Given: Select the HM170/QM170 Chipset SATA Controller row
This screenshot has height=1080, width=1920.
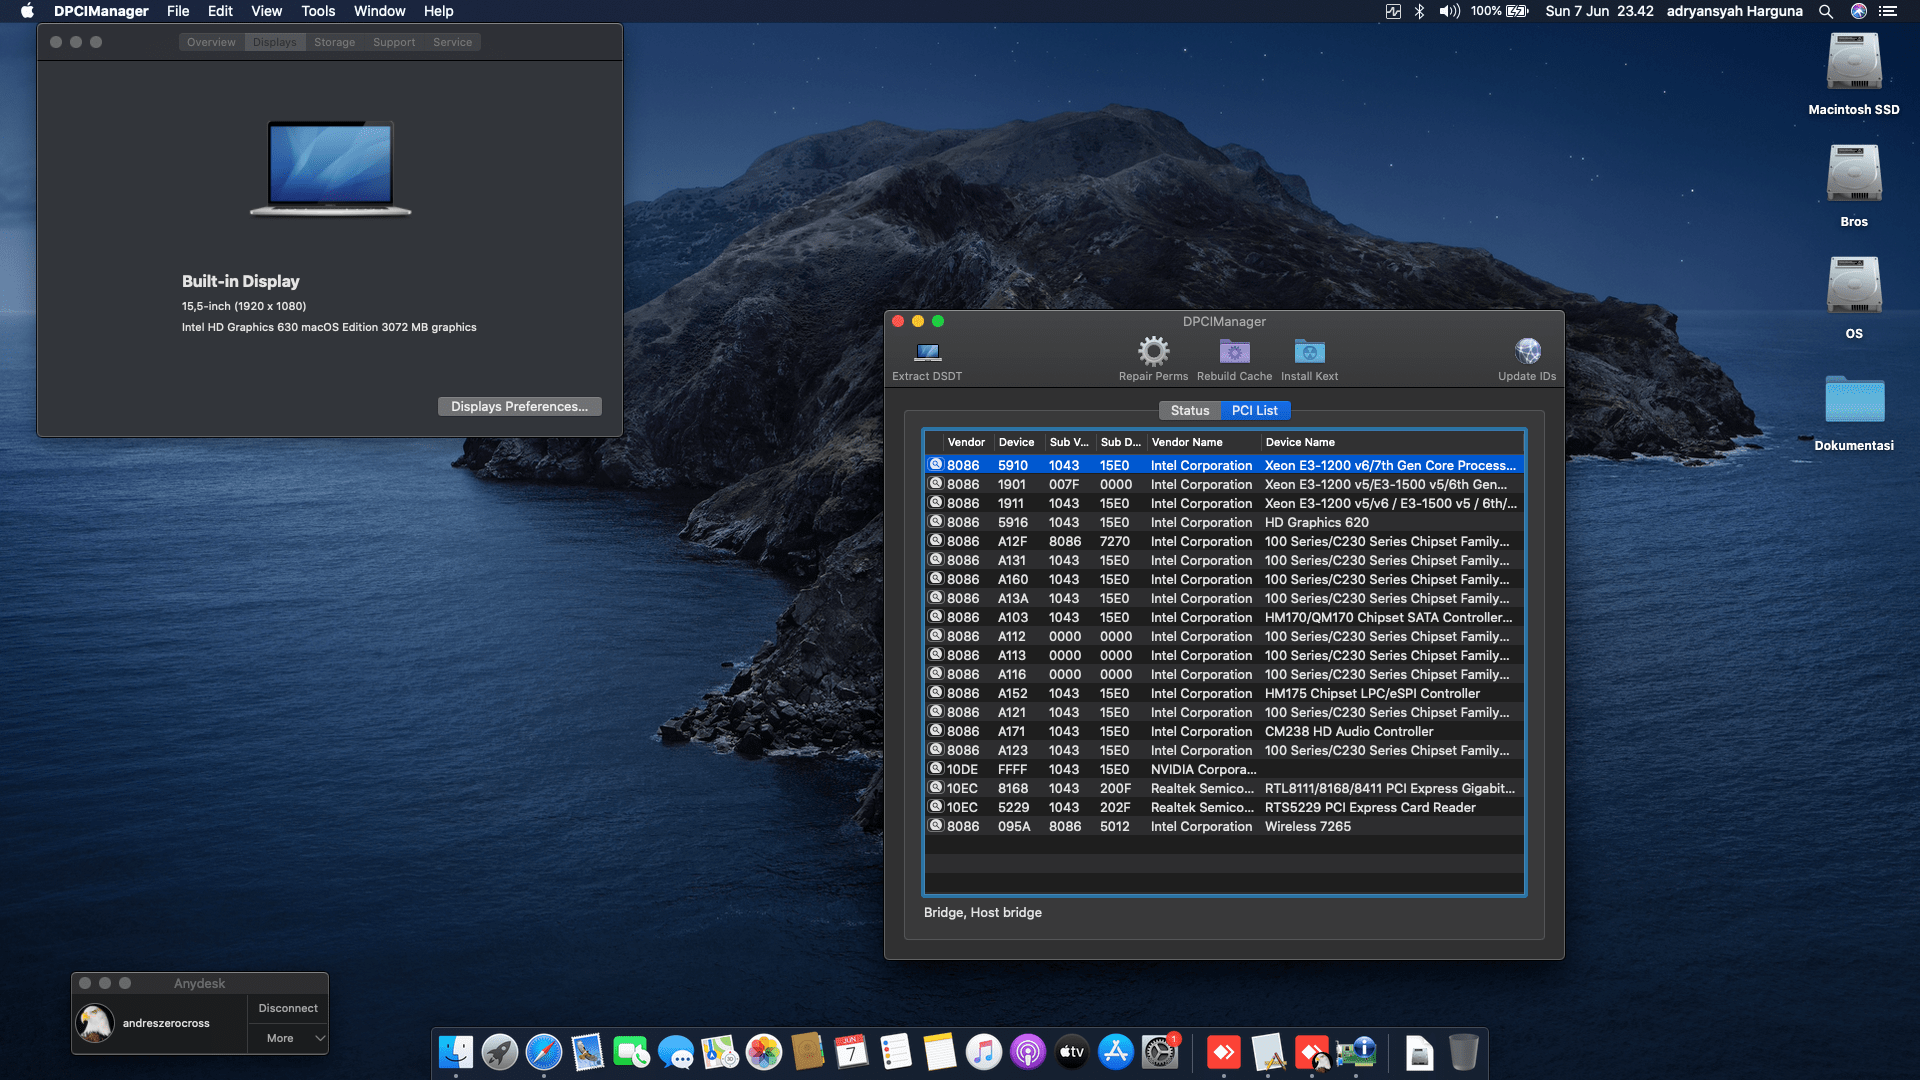Looking at the screenshot, I should point(1224,617).
